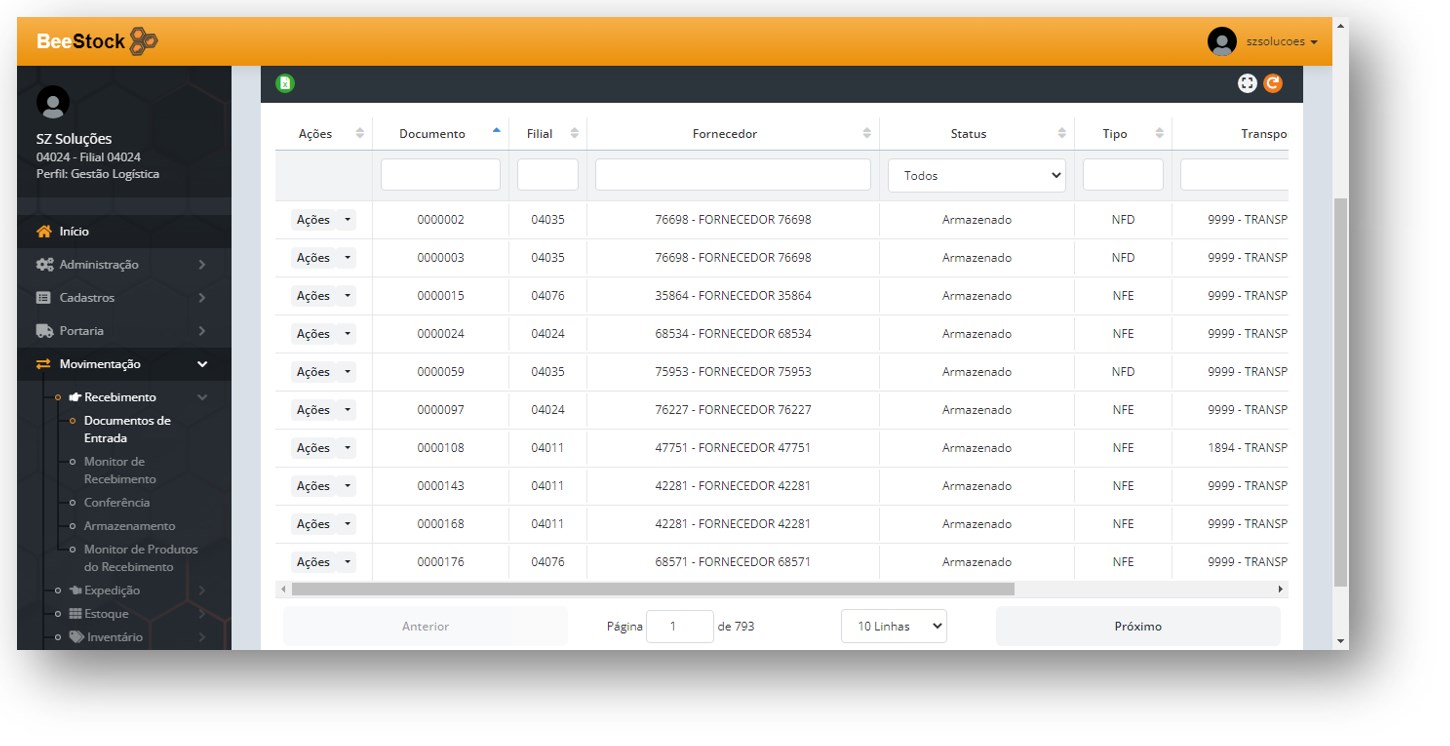Click the Próximo page button
The height and width of the screenshot is (746, 1450).
1137,626
